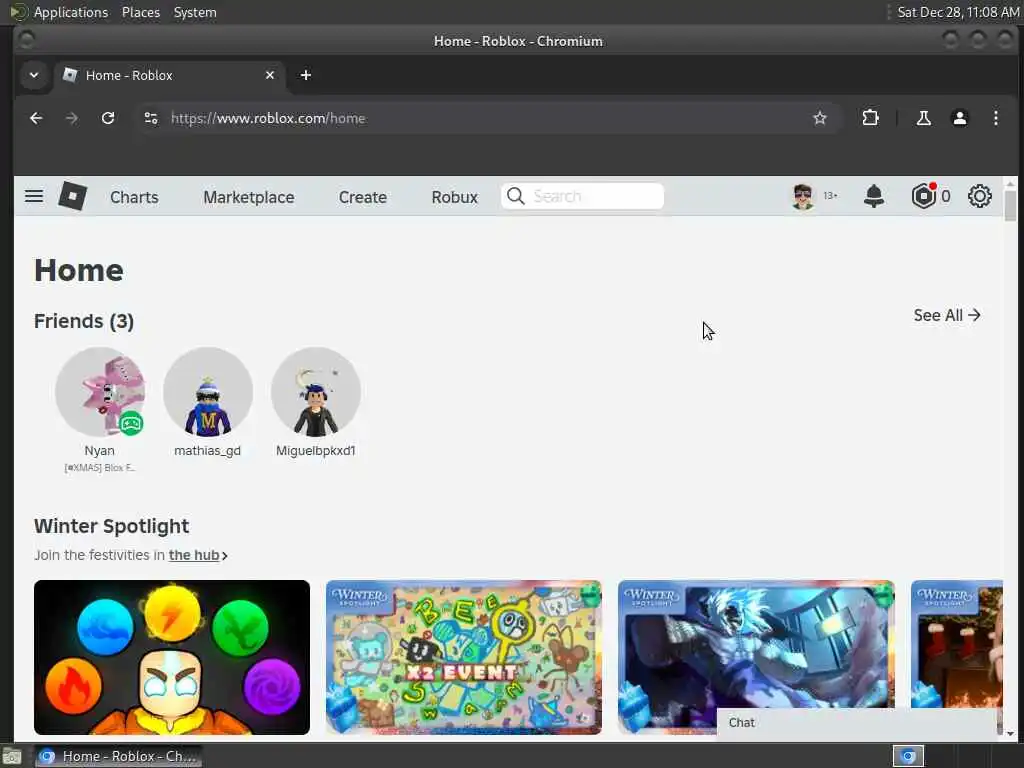
Task: Open the hamburger navigation menu
Action: [x=34, y=196]
